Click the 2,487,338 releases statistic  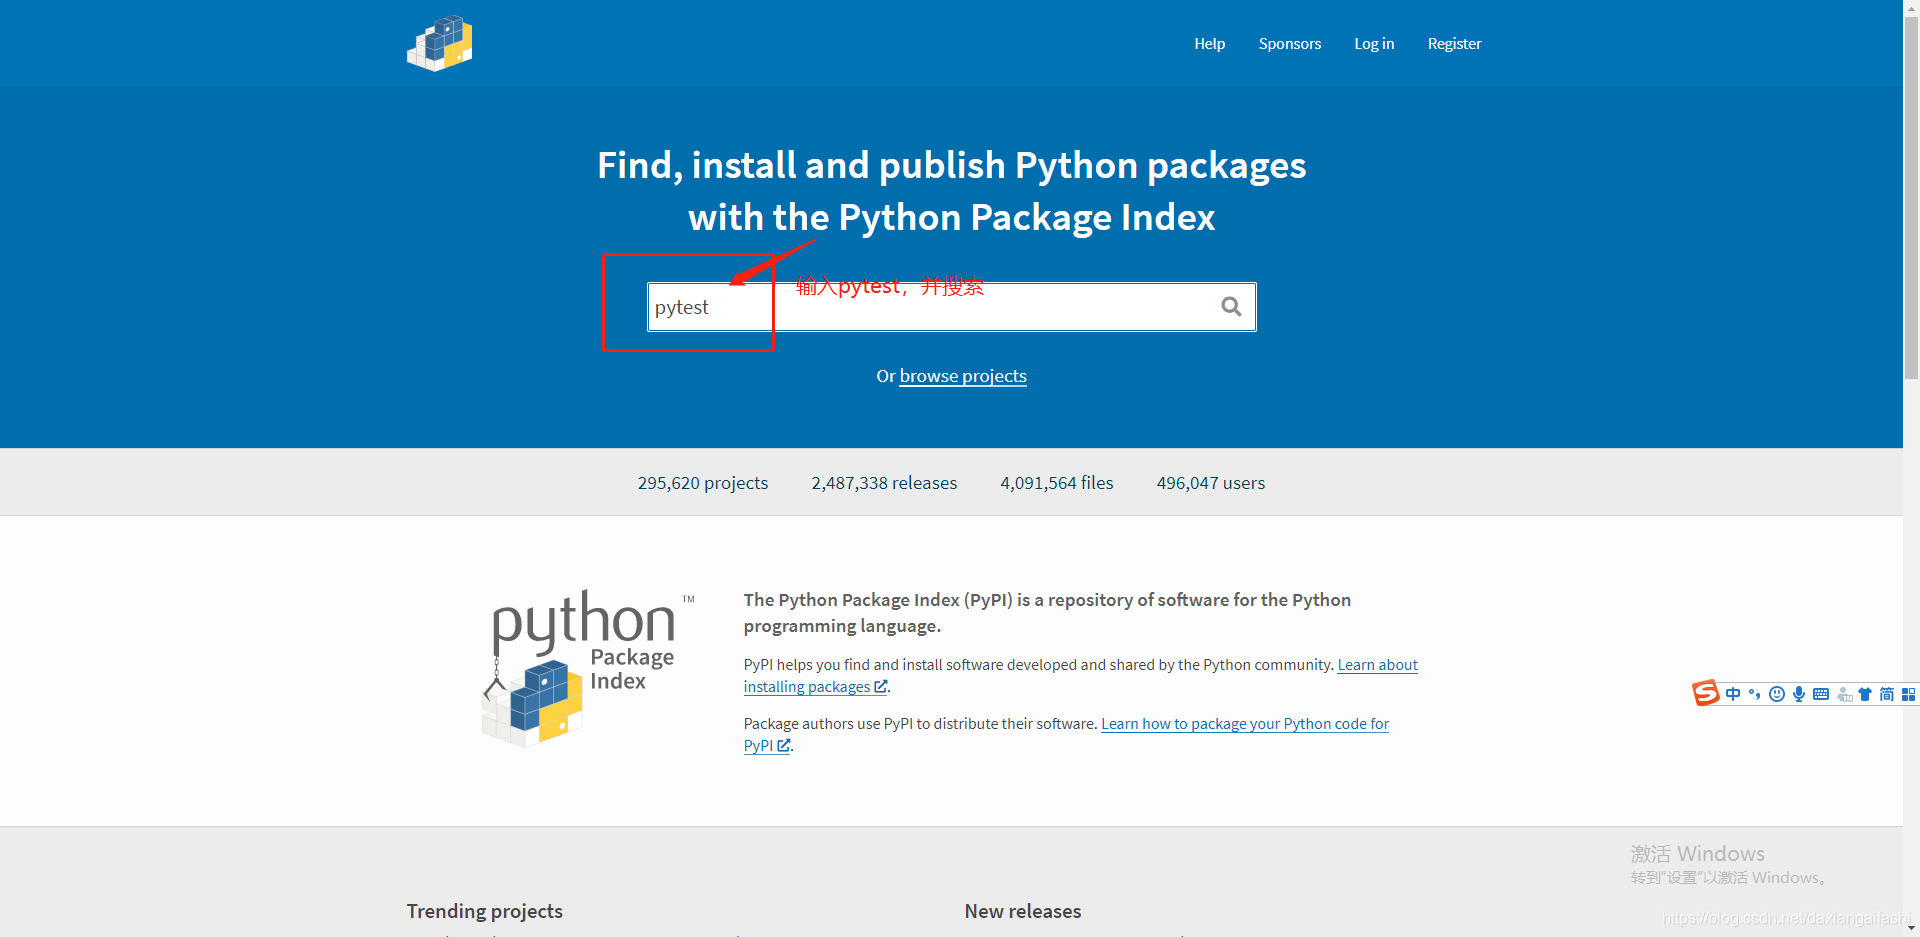[x=884, y=483]
